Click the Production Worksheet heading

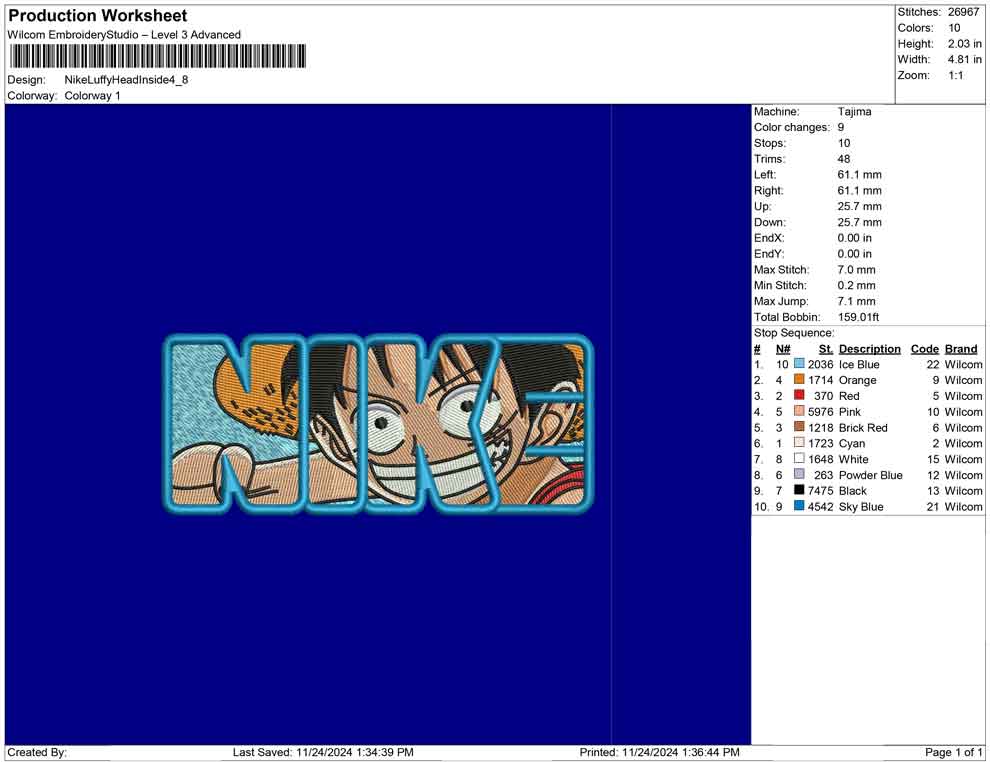coord(97,16)
